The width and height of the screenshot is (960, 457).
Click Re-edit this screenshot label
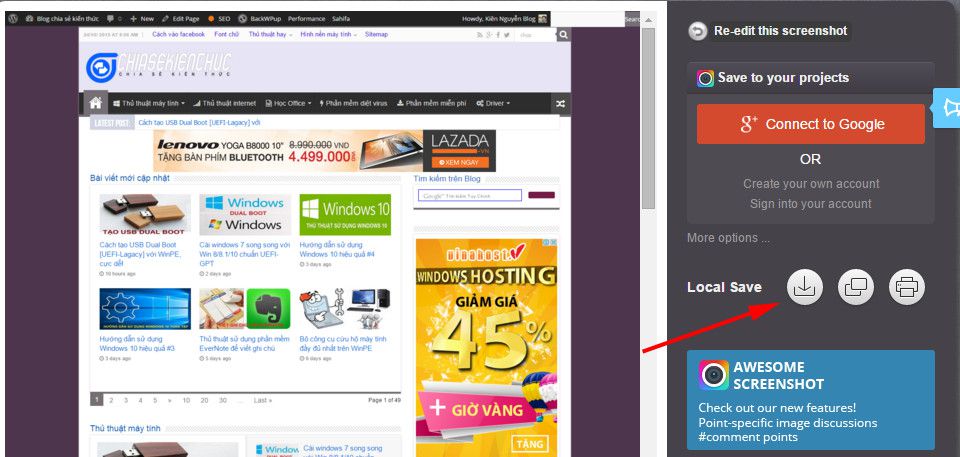point(781,31)
